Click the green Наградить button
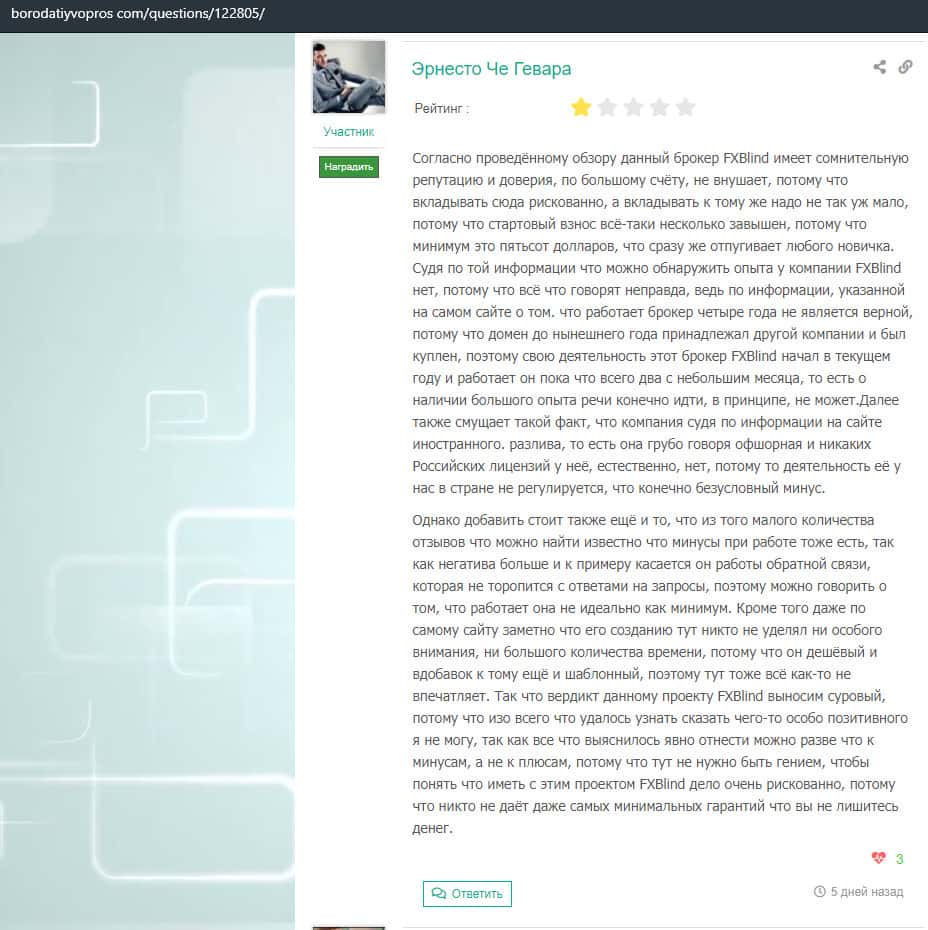 [x=349, y=167]
